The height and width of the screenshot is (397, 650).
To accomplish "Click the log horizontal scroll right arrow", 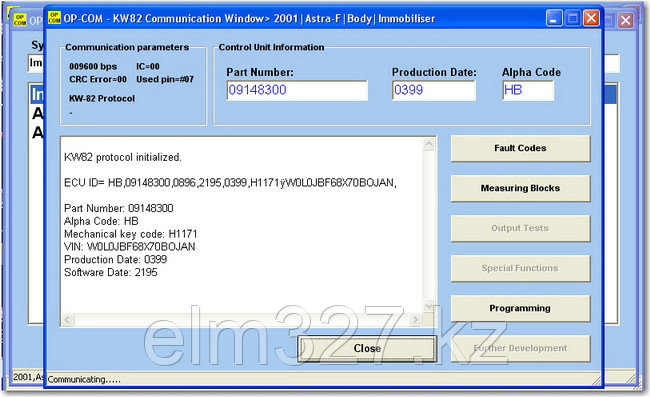I will tap(415, 320).
